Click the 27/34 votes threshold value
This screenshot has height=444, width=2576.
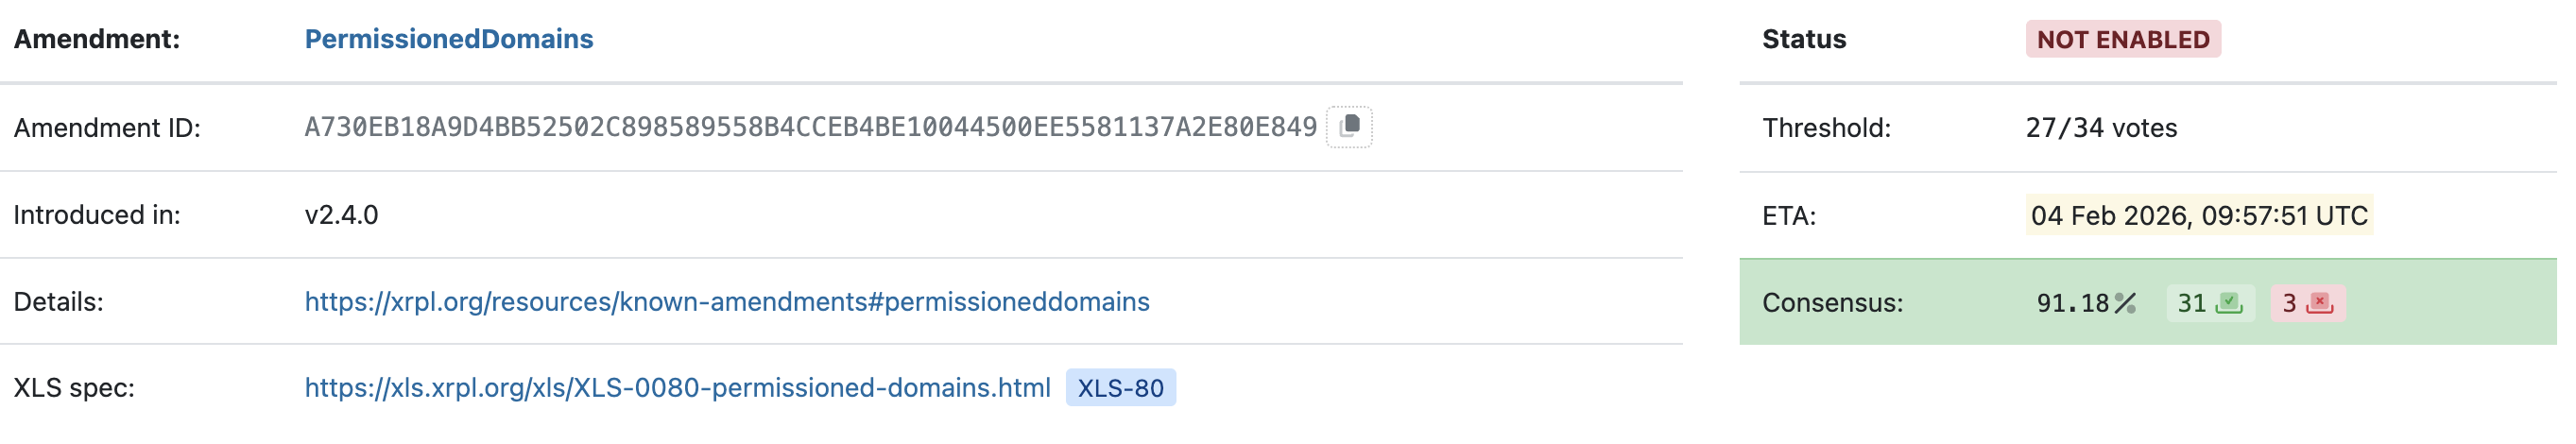(x=2100, y=128)
